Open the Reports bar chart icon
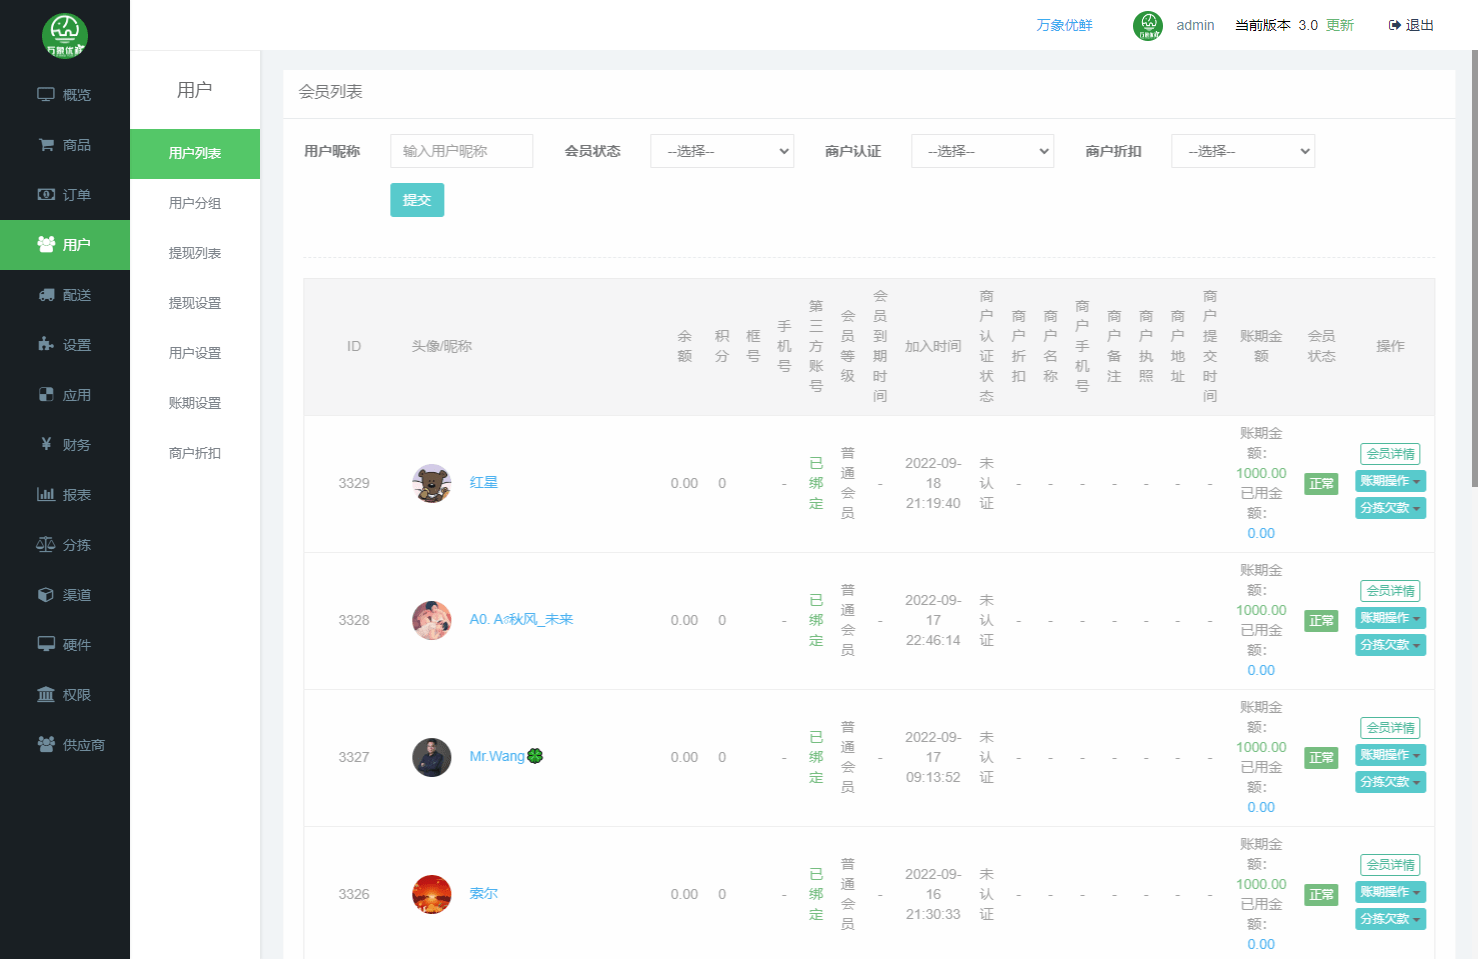This screenshot has width=1478, height=959. click(46, 495)
